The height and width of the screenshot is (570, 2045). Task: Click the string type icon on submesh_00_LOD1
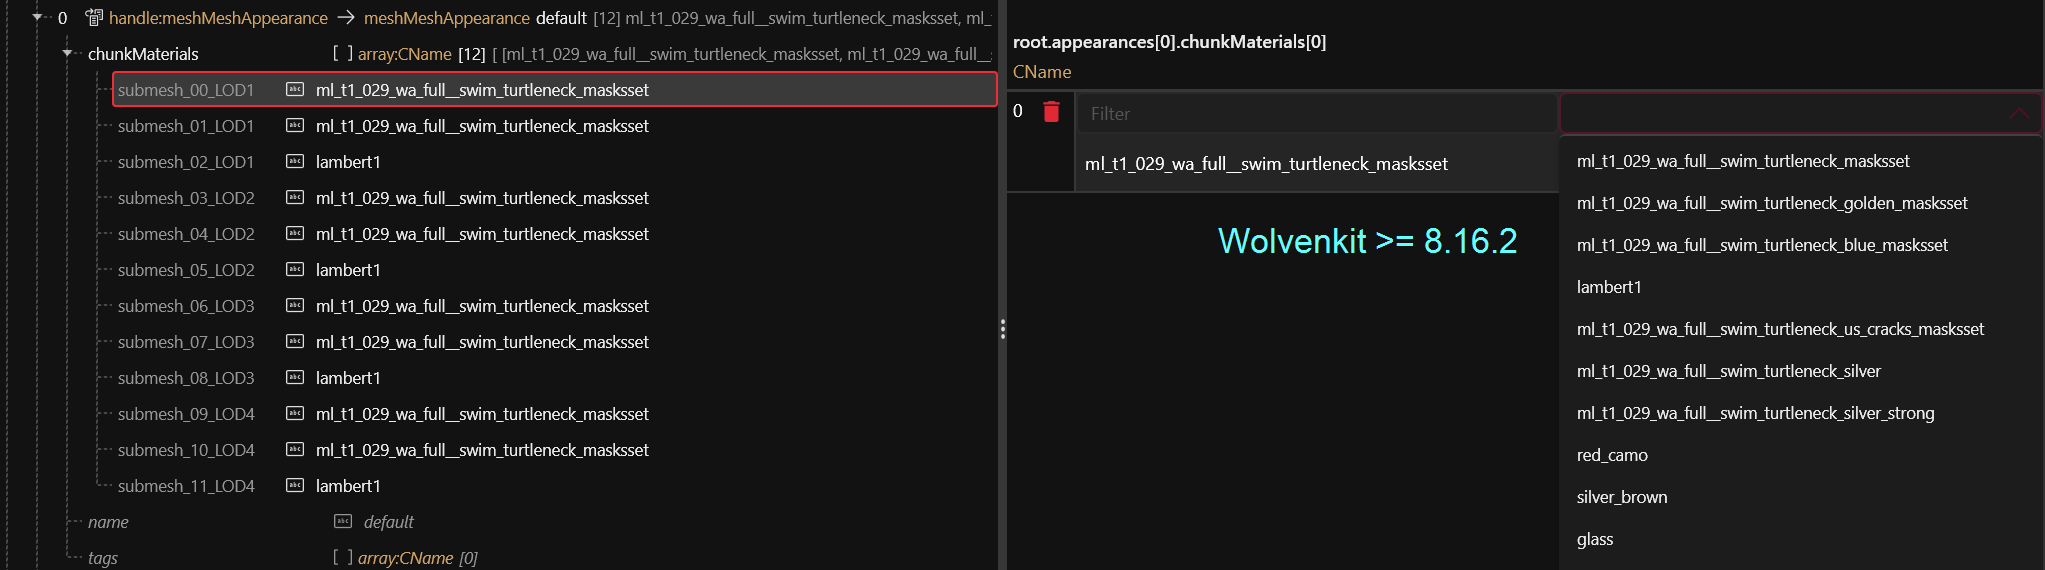[x=295, y=89]
